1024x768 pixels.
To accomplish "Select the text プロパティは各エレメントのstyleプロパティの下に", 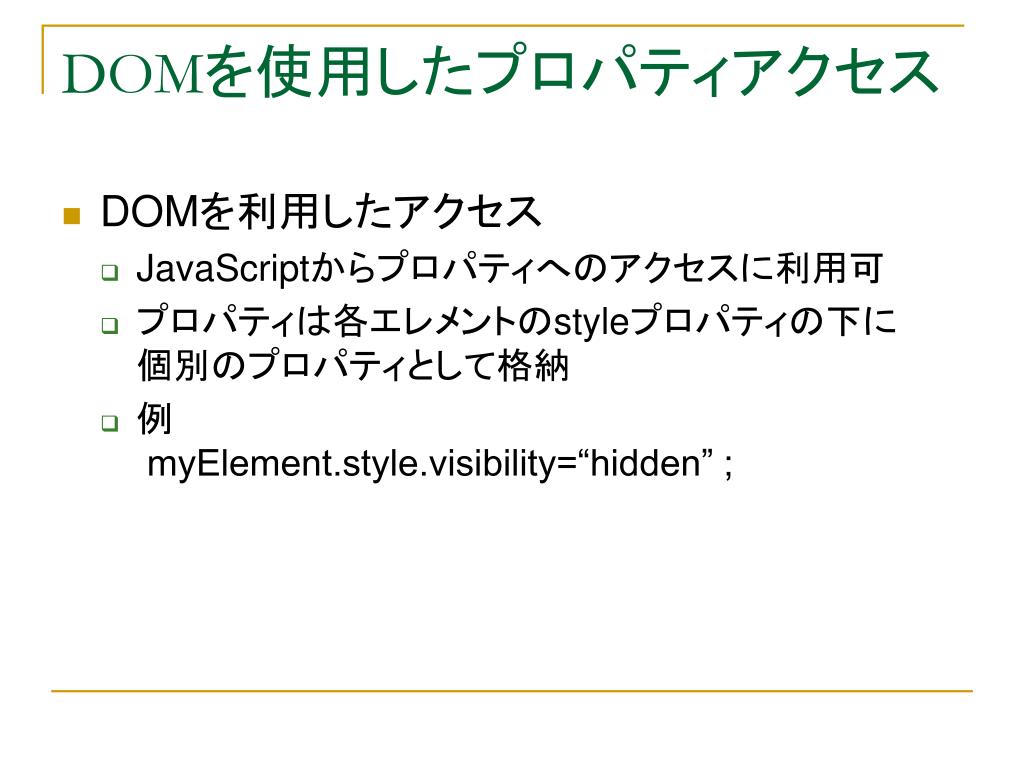I will pos(516,321).
